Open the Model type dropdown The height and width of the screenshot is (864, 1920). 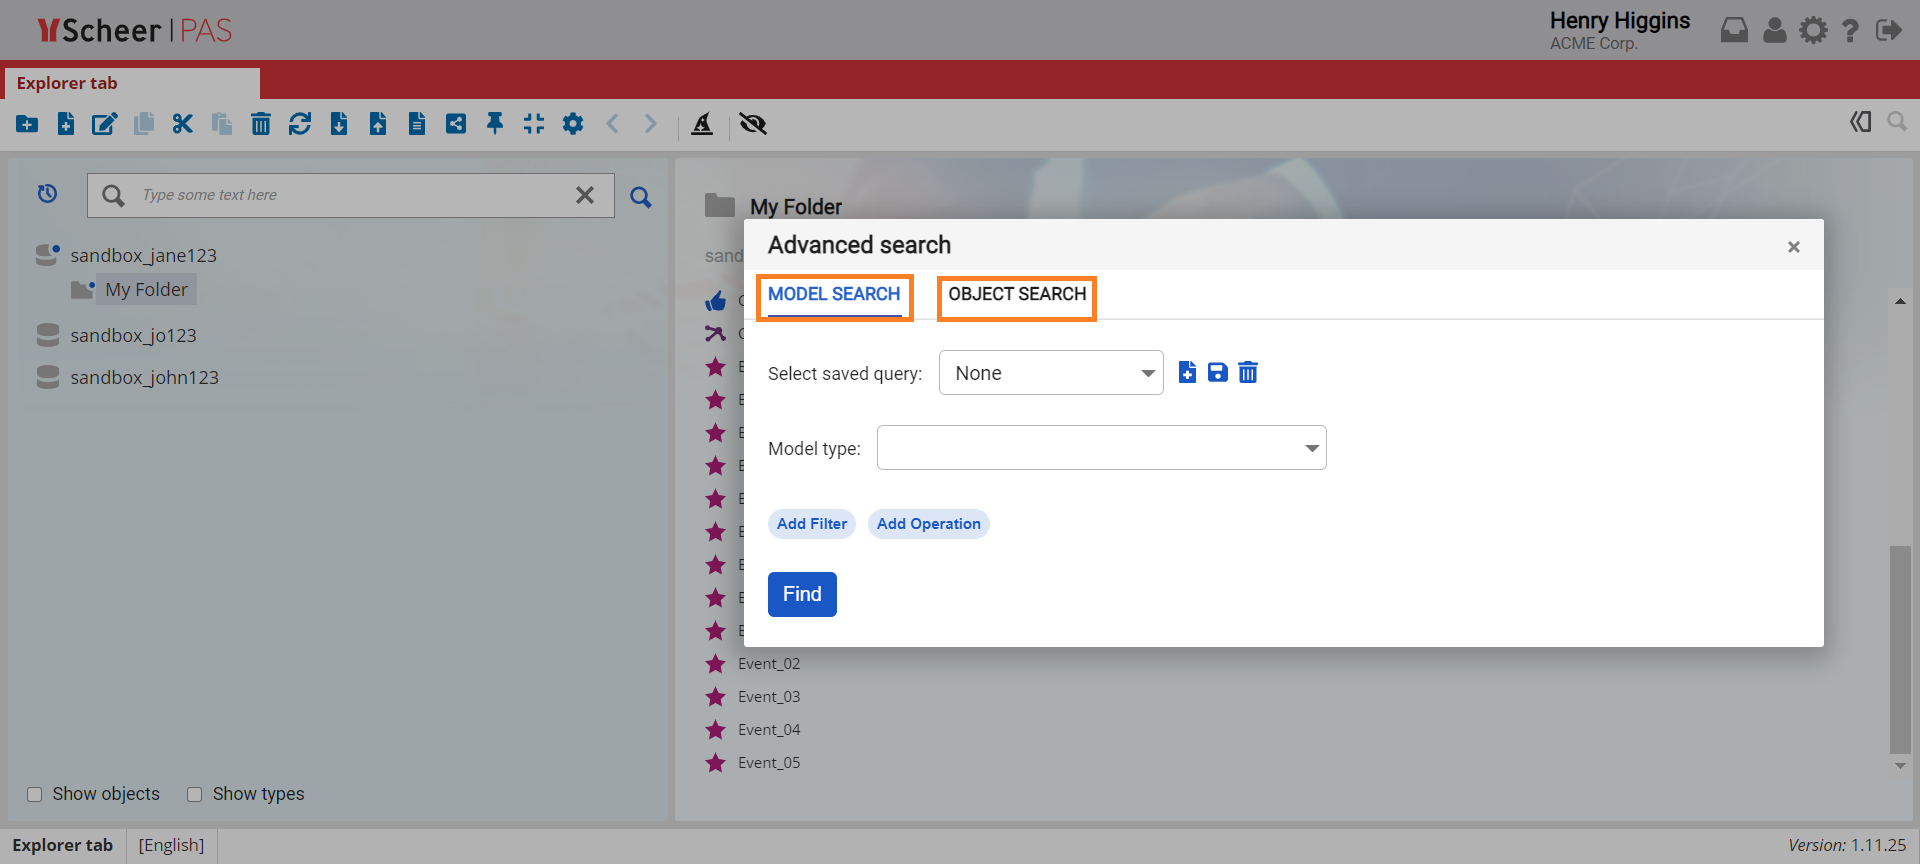(x=1102, y=448)
